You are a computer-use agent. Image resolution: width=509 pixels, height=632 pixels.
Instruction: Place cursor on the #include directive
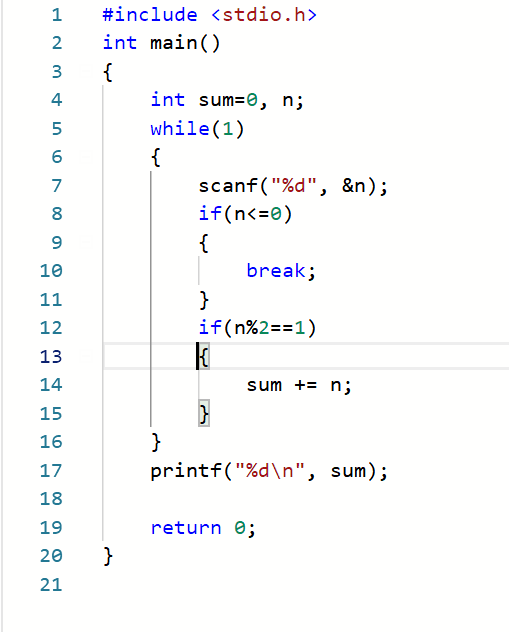point(150,15)
